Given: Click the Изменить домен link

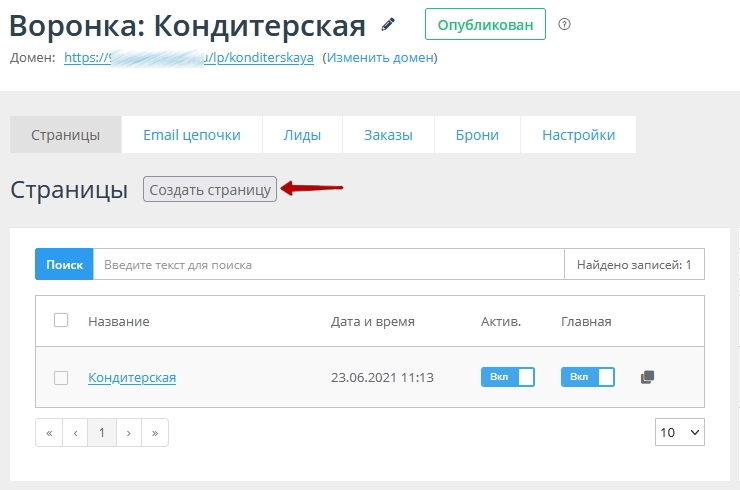Looking at the screenshot, I should [x=380, y=58].
